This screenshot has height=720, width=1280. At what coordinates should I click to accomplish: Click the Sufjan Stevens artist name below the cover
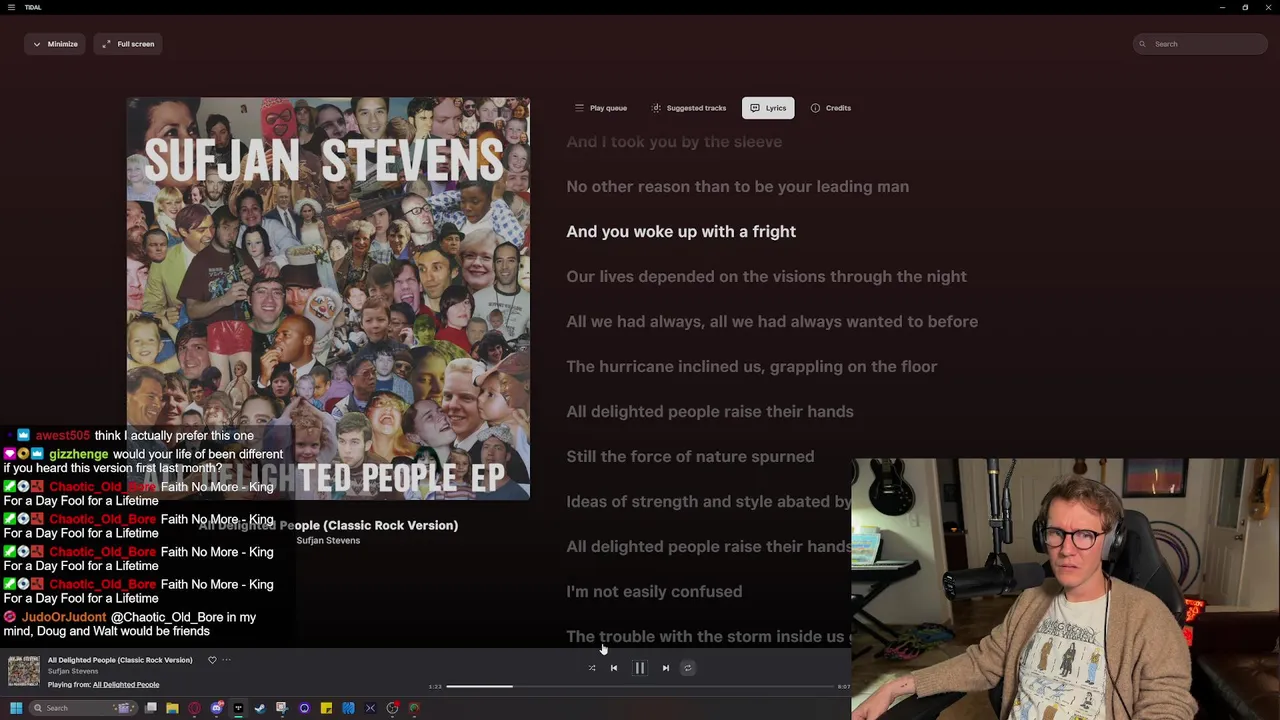click(x=328, y=540)
